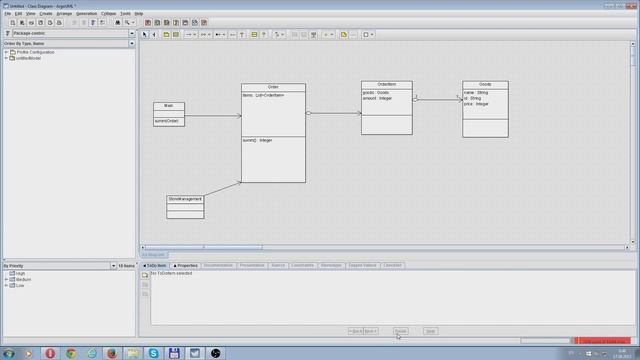Viewport: 640px width, 360px height.
Task: Click the New project toolbar icon
Action: pyautogui.click(x=13, y=22)
